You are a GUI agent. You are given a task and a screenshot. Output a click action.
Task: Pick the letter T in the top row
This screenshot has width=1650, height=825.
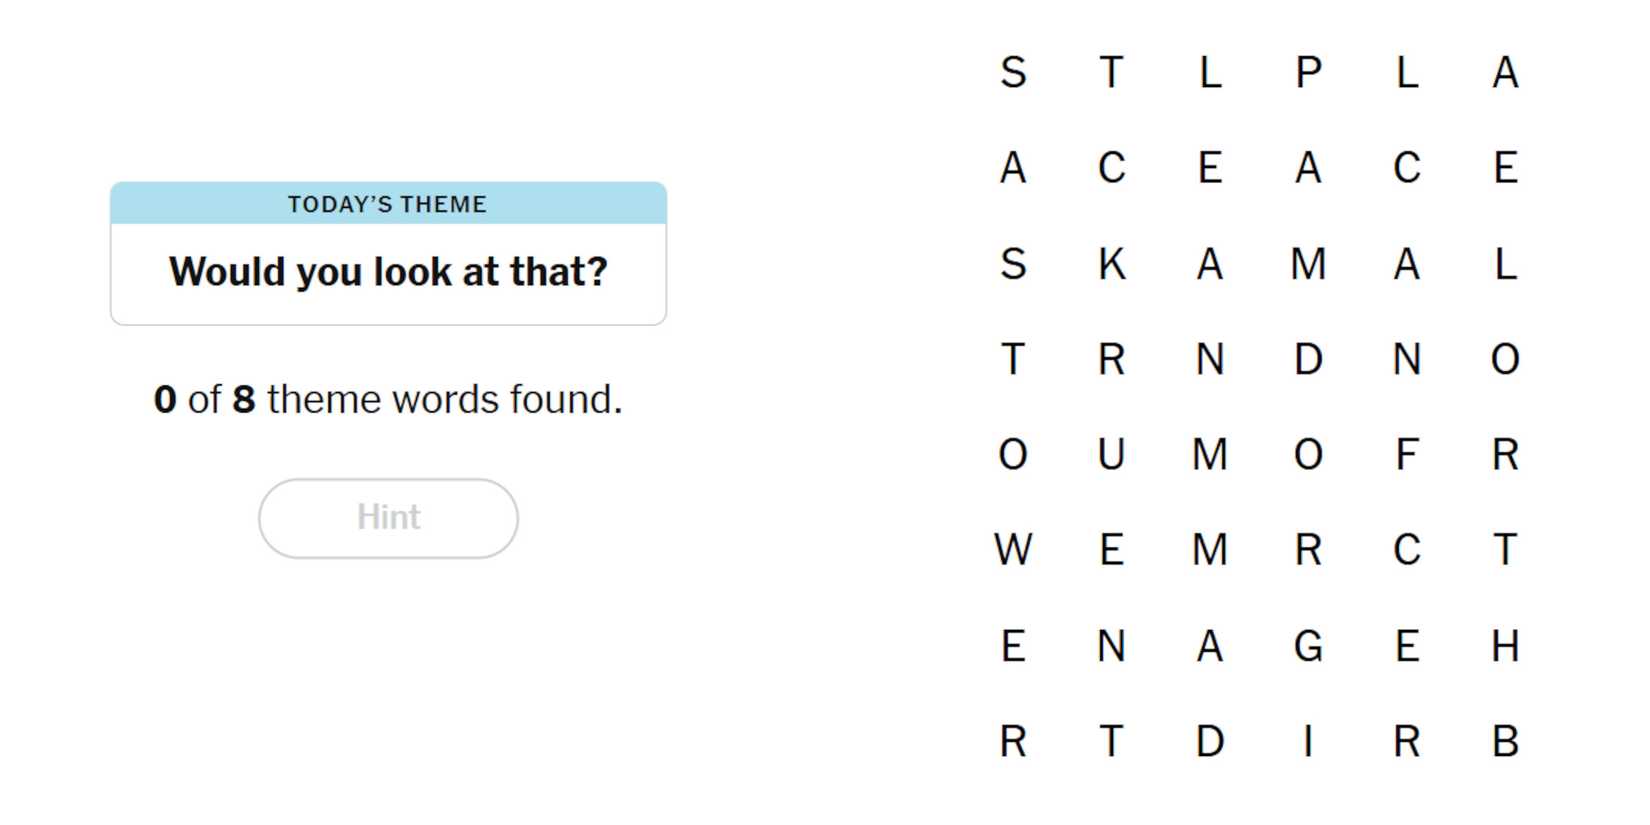coord(1111,72)
